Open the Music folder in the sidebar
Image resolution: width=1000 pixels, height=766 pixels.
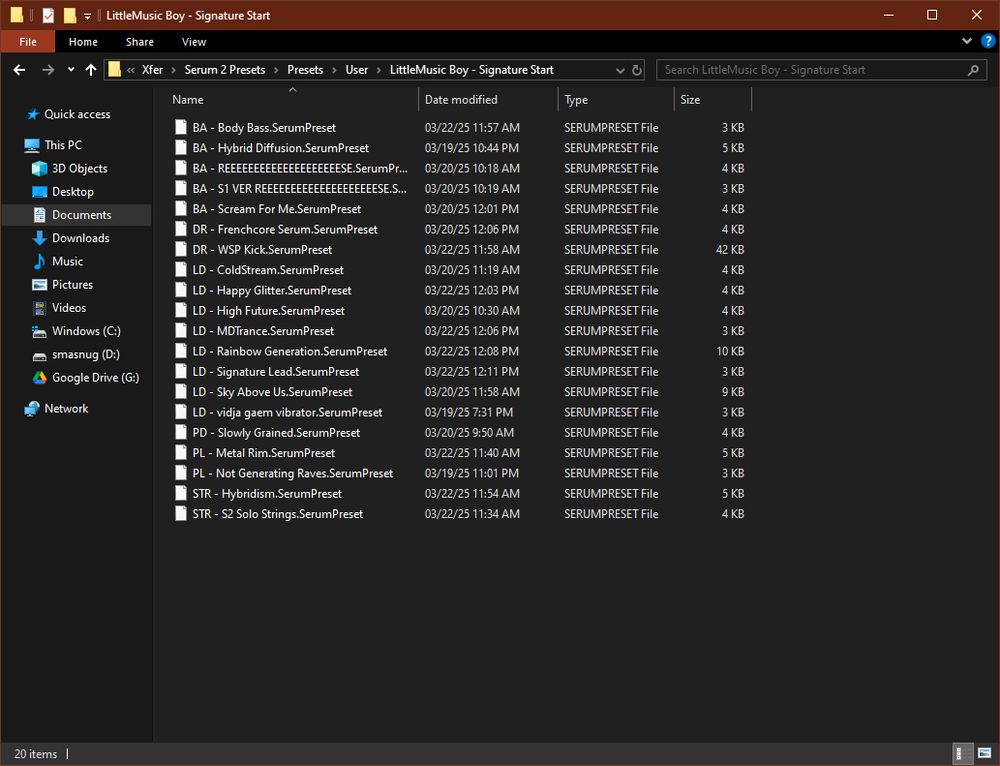68,261
